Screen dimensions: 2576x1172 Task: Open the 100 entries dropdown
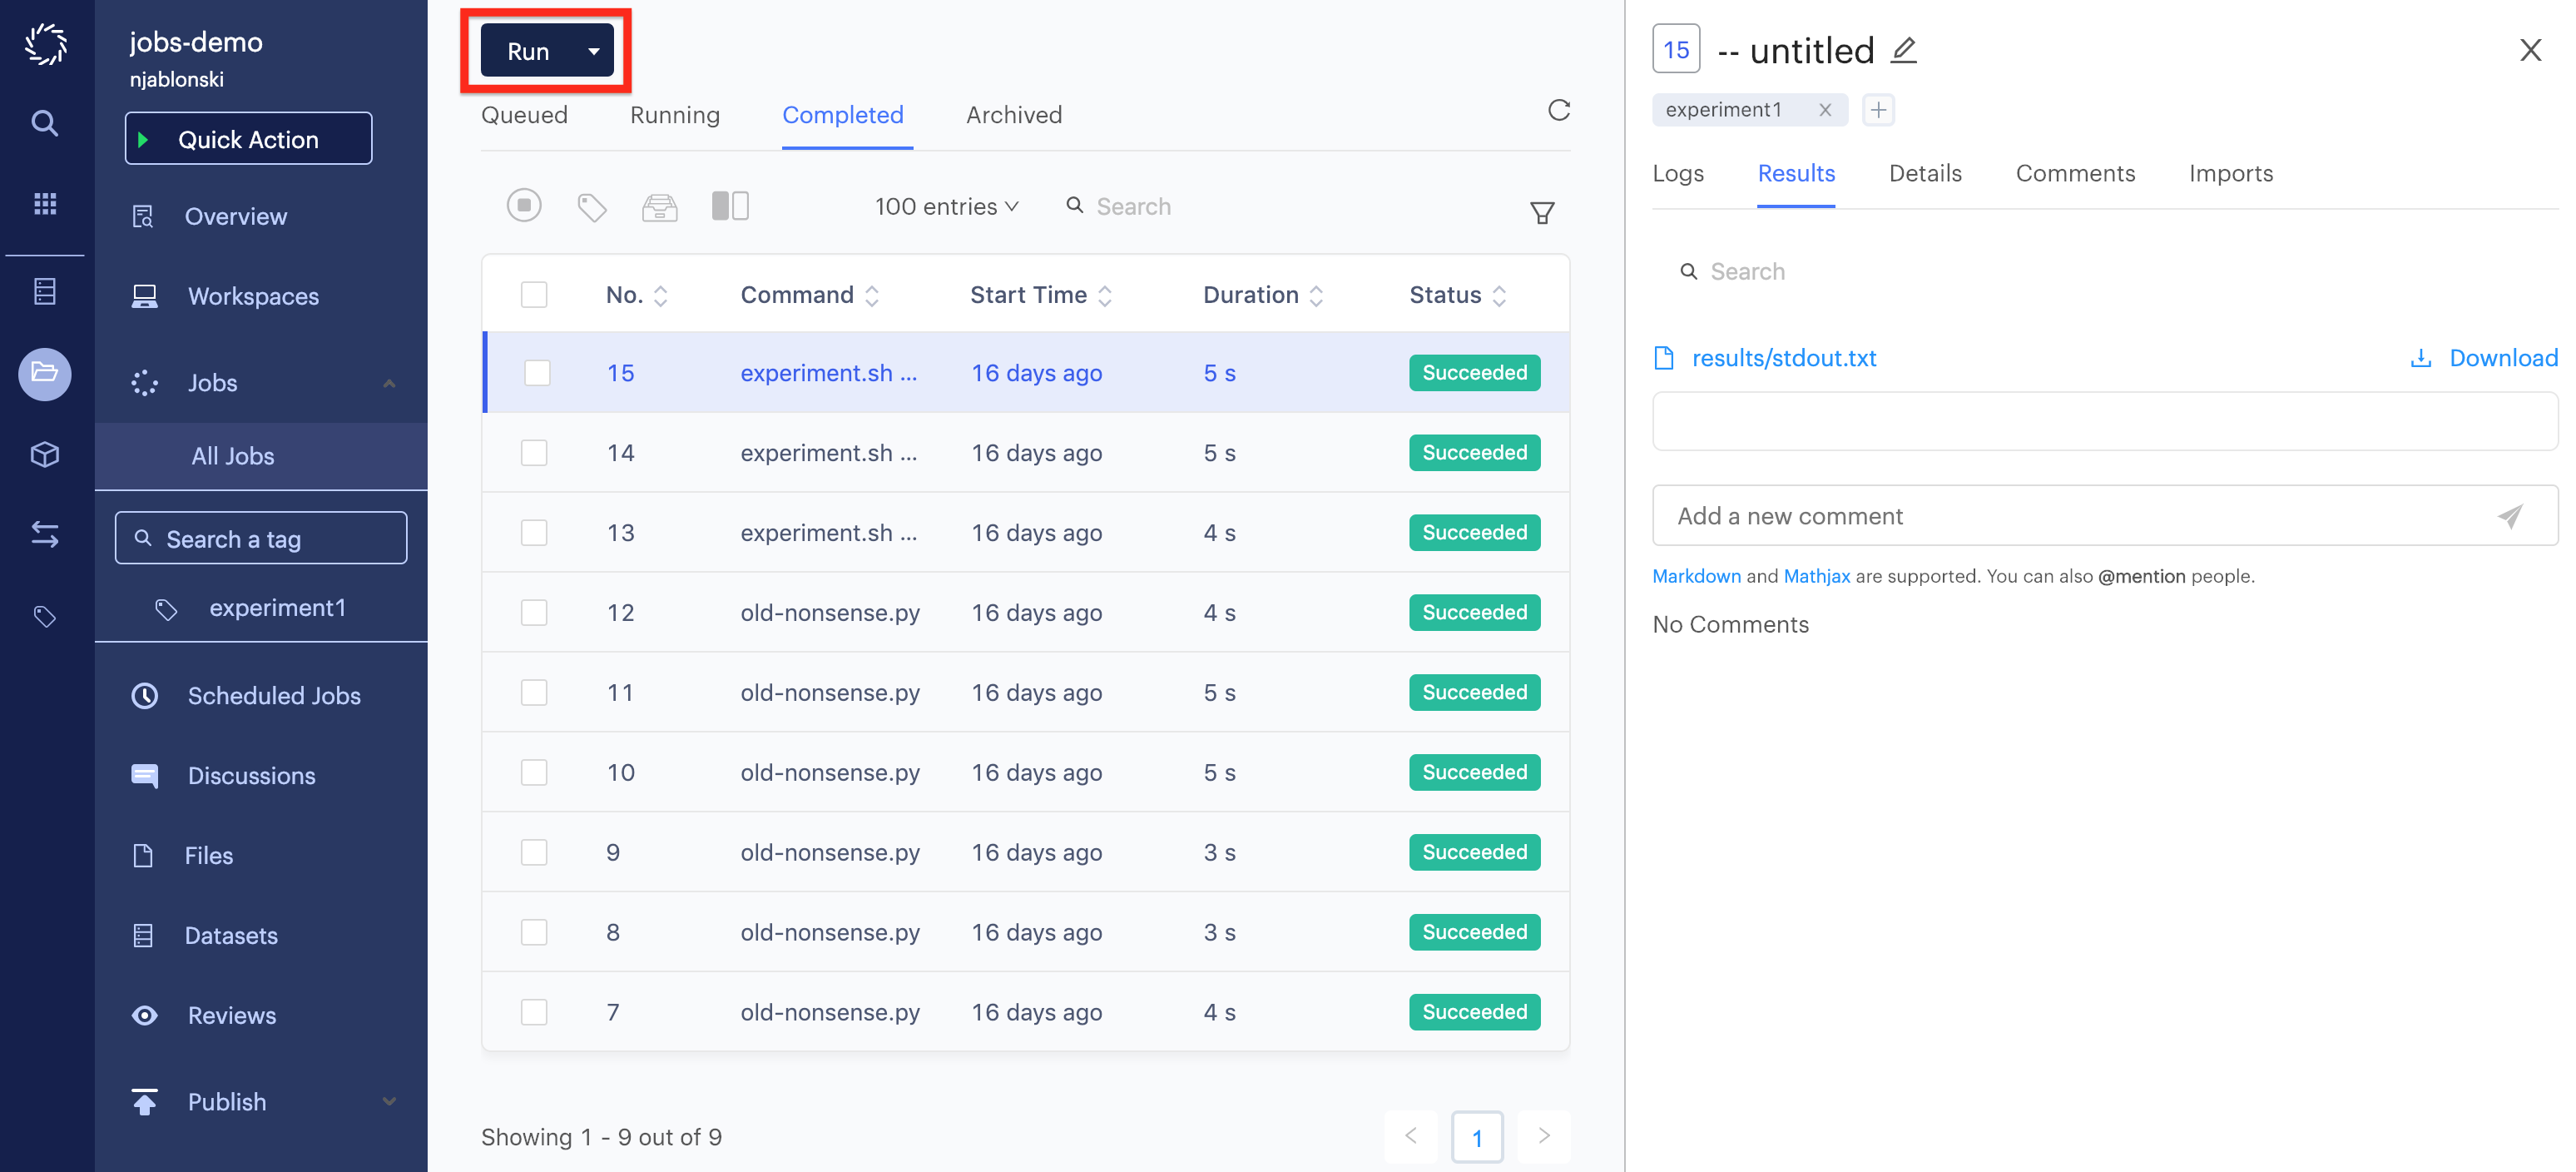point(946,207)
